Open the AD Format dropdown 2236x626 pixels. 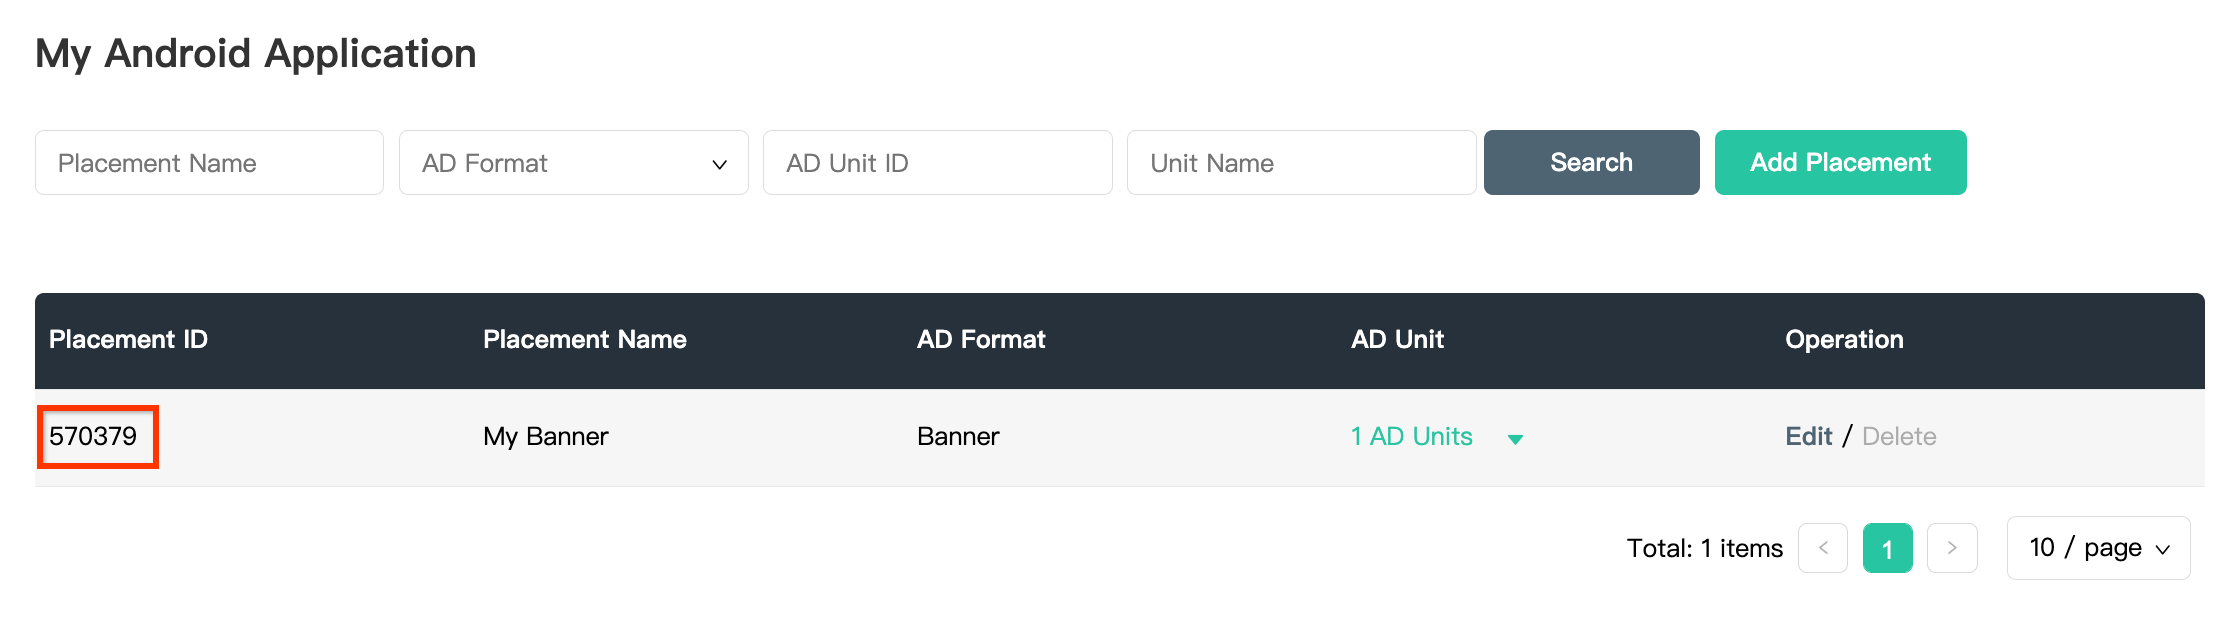click(x=573, y=163)
